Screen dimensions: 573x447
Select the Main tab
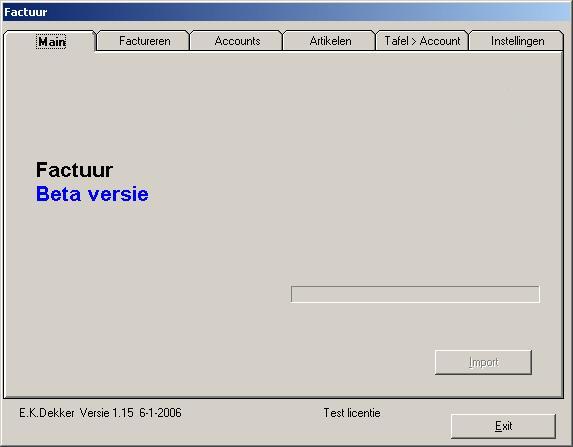(x=50, y=41)
